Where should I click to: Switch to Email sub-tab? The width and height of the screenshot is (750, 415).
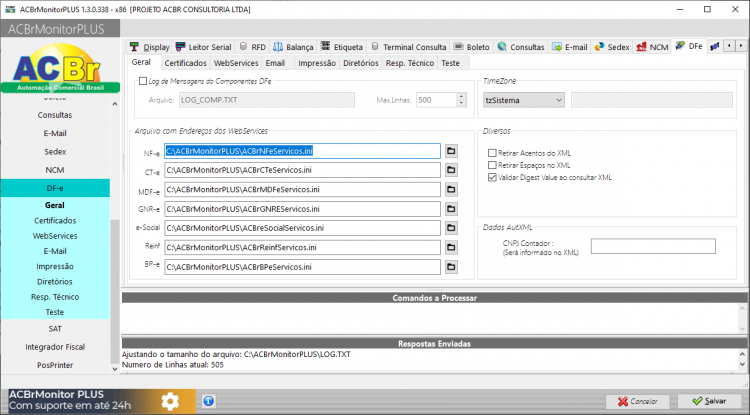pos(275,63)
